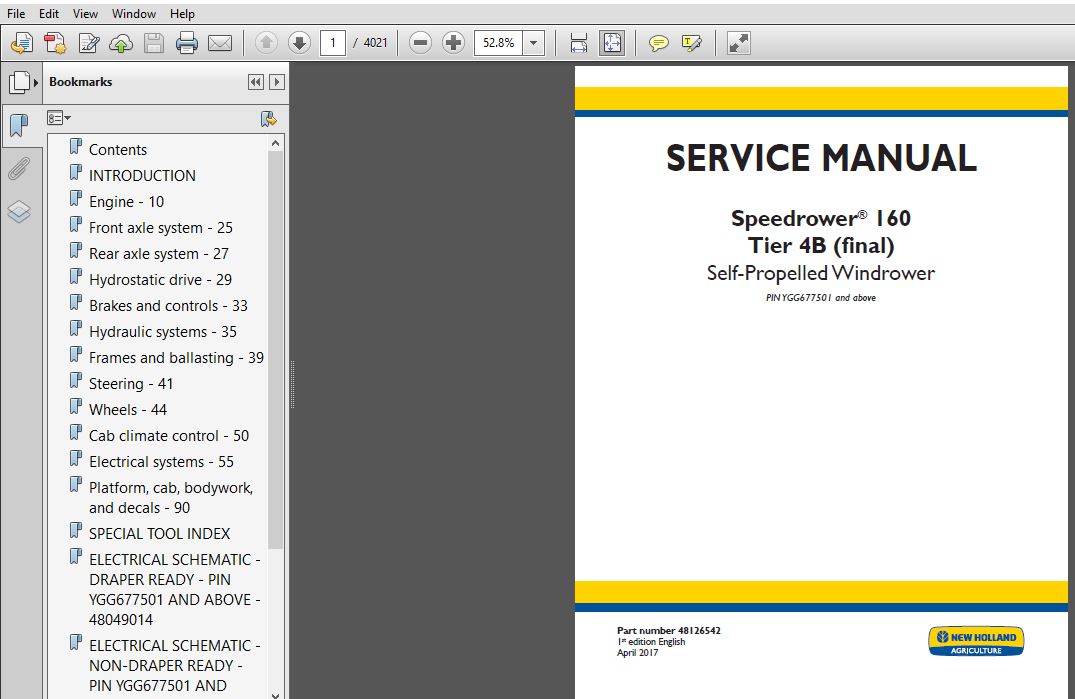The image size is (1075, 699).
Task: Click the full screen expand icon
Action: [738, 43]
